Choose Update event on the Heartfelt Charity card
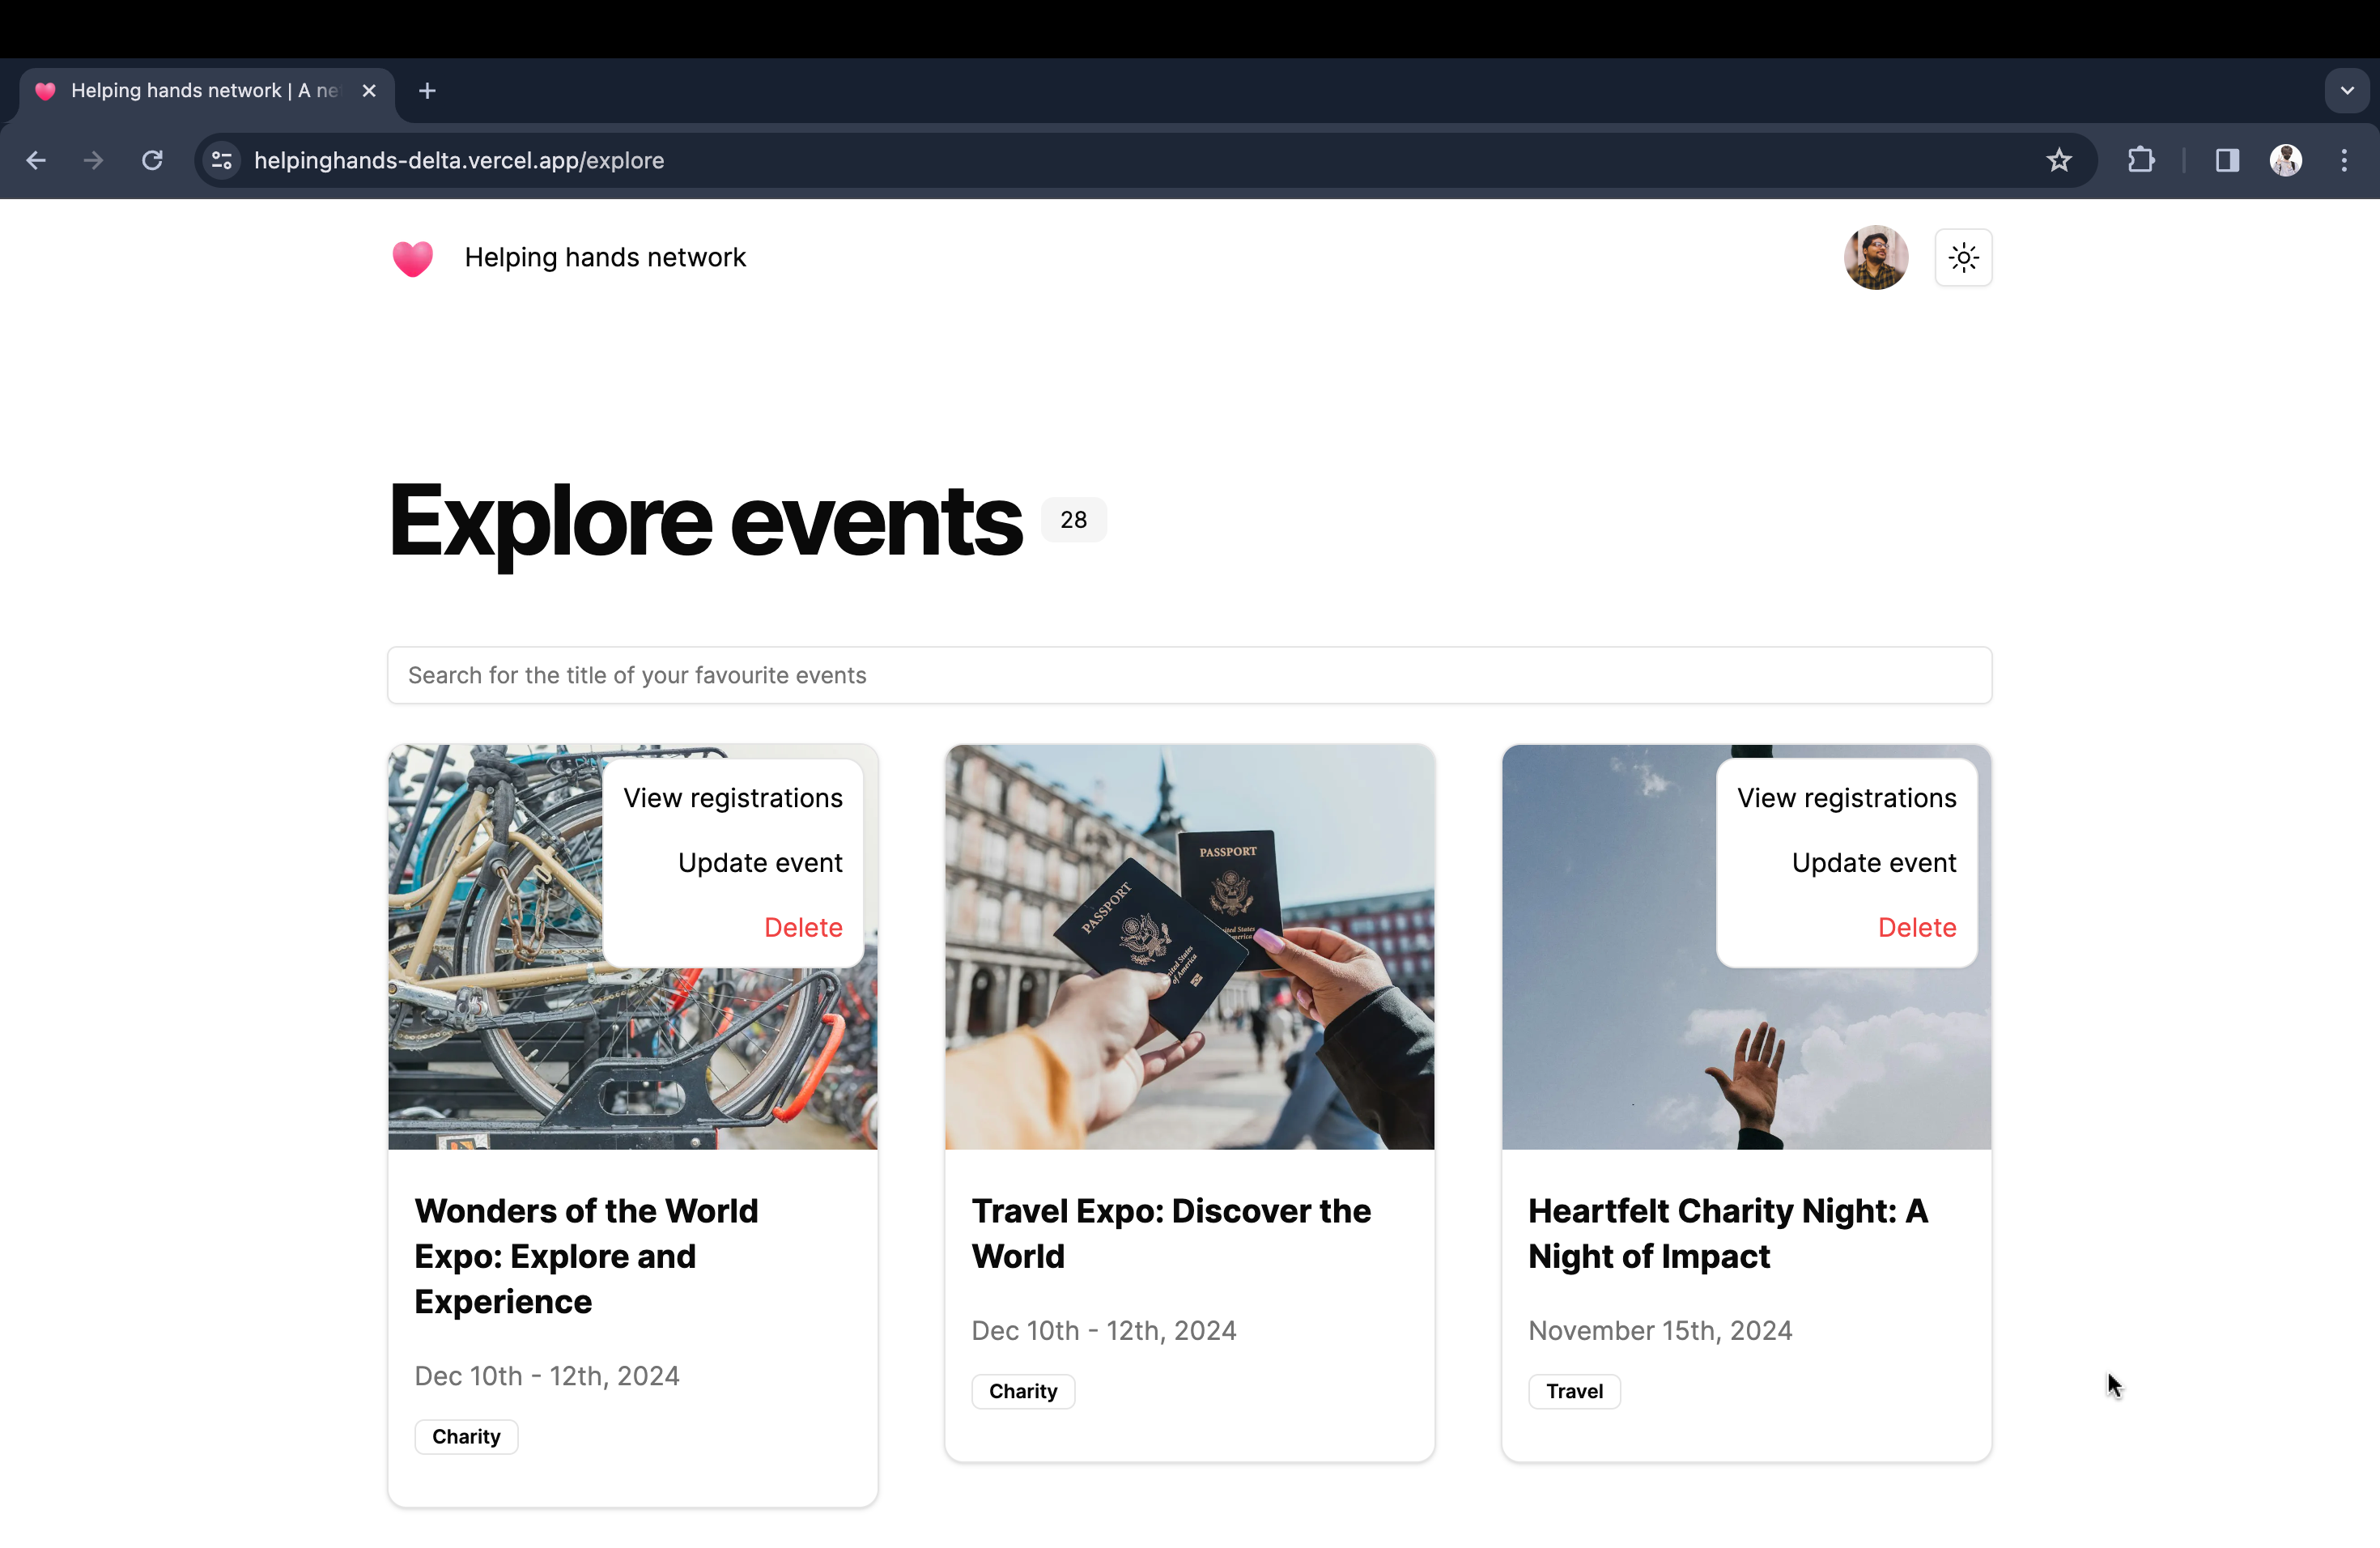Viewport: 2380px width, 1548px height. point(1873,863)
